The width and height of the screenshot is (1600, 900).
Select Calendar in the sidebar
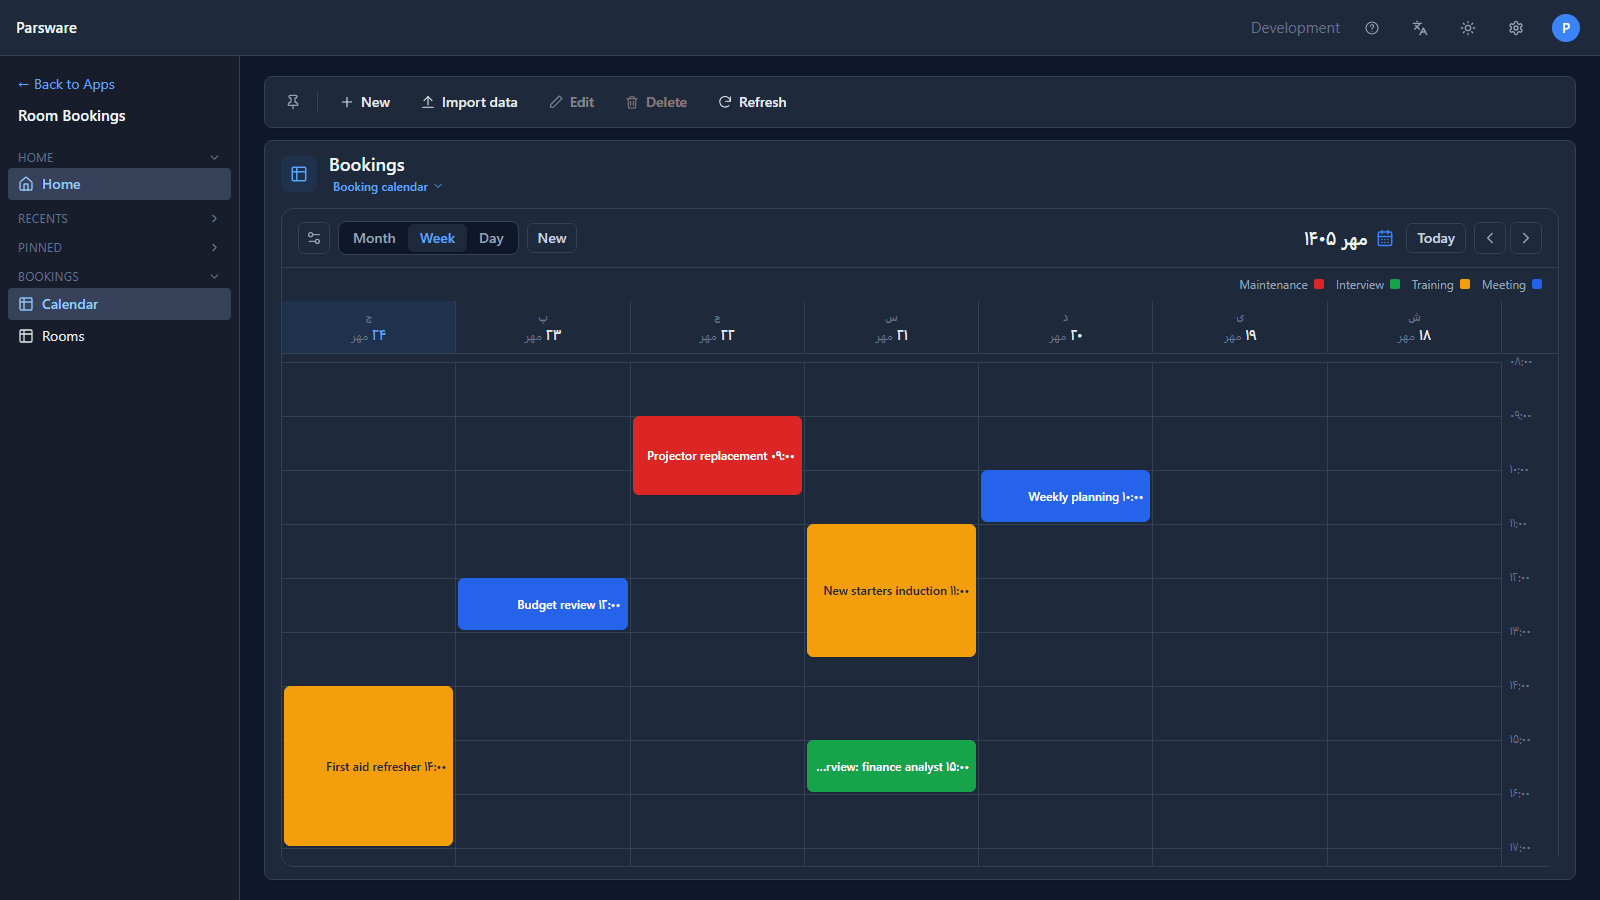(x=119, y=304)
